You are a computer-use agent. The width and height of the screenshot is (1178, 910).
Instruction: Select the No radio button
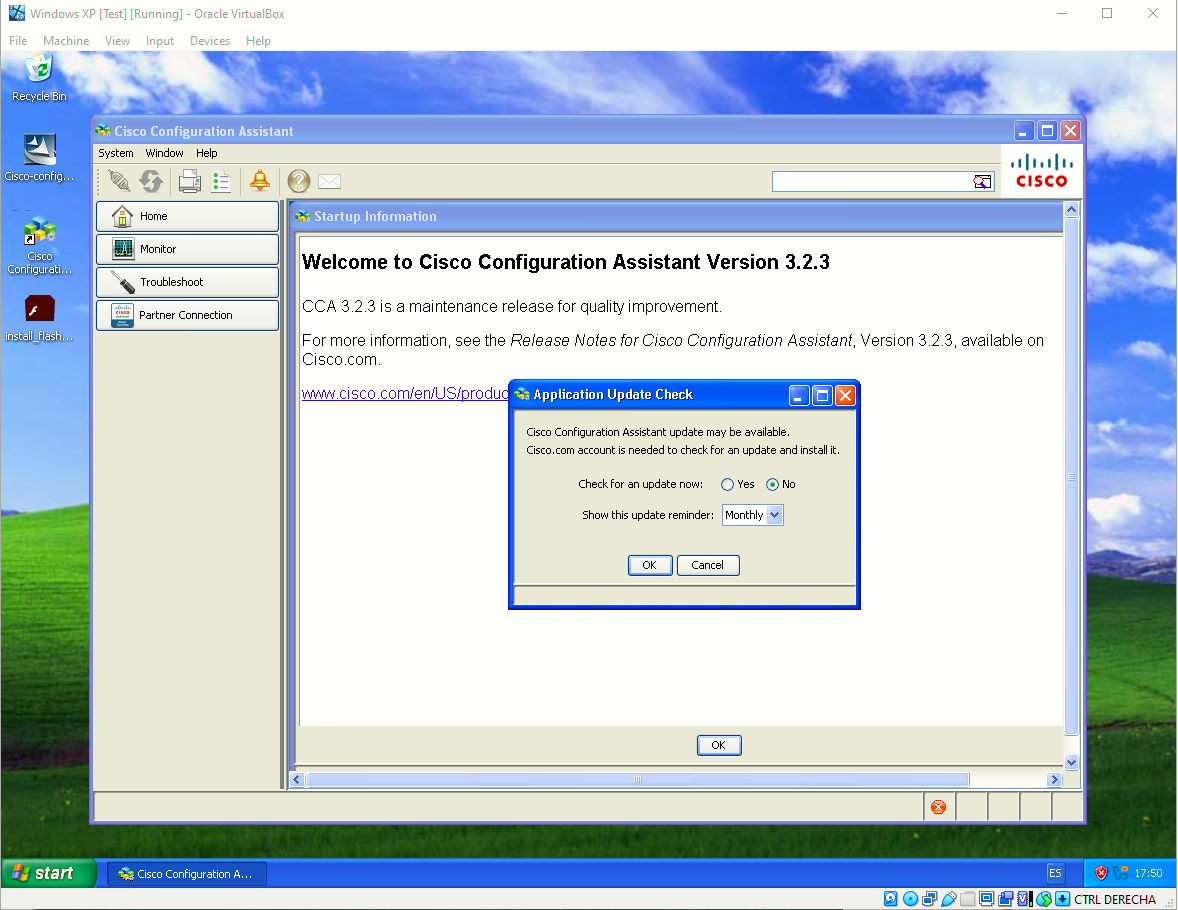pyautogui.click(x=772, y=485)
